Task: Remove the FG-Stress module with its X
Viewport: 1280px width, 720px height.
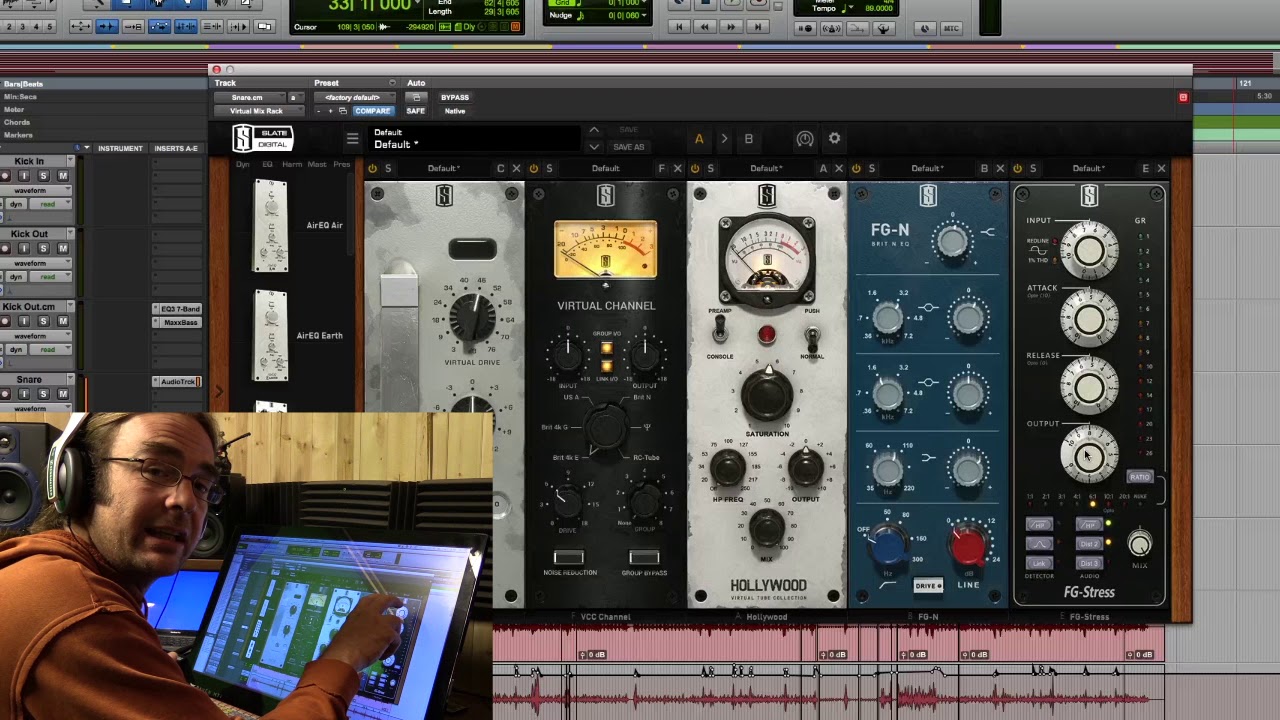Action: click(x=1161, y=168)
